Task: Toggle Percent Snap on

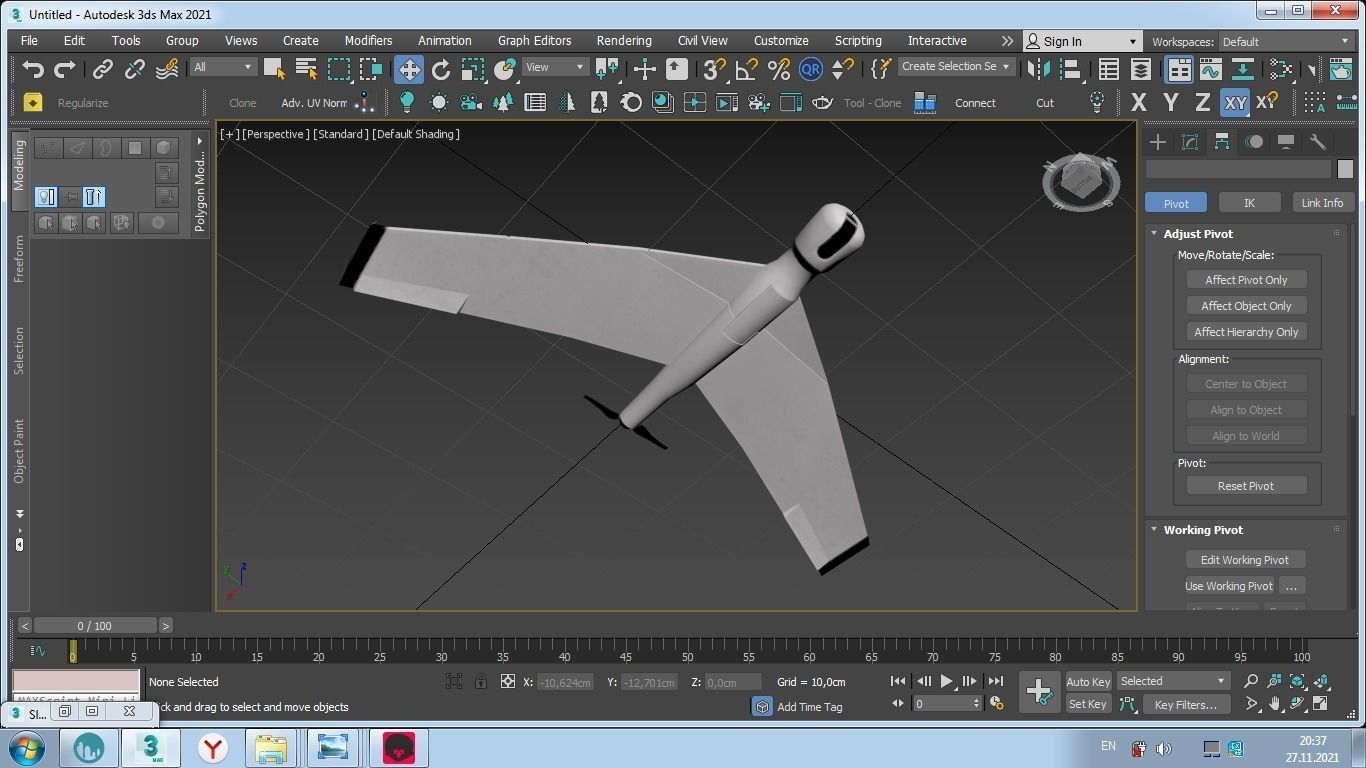Action: [x=778, y=69]
